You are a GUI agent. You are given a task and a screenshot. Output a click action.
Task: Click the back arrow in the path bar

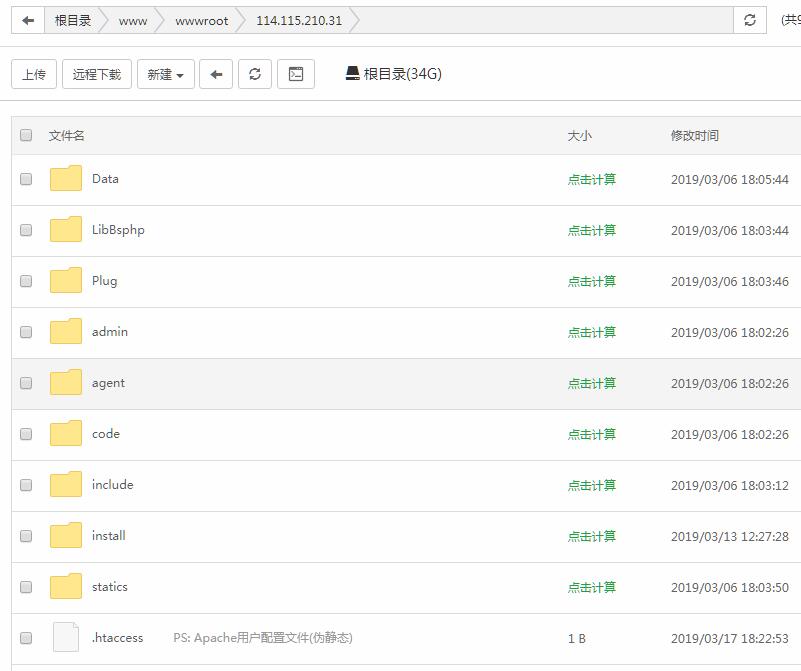pyautogui.click(x=28, y=20)
